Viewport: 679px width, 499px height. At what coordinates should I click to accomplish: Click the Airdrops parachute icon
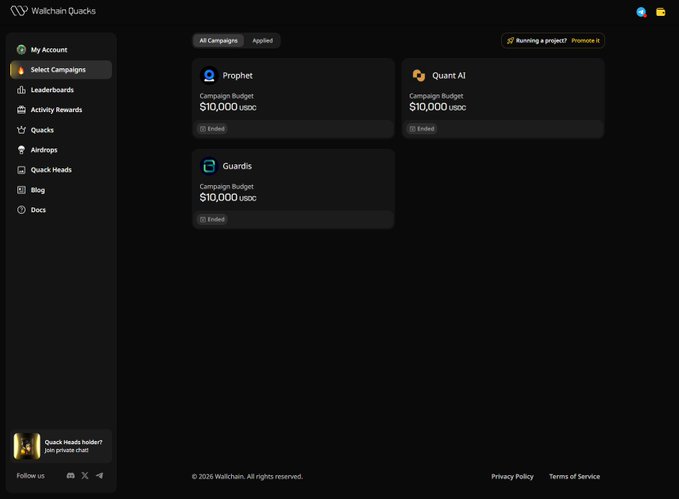[21, 150]
